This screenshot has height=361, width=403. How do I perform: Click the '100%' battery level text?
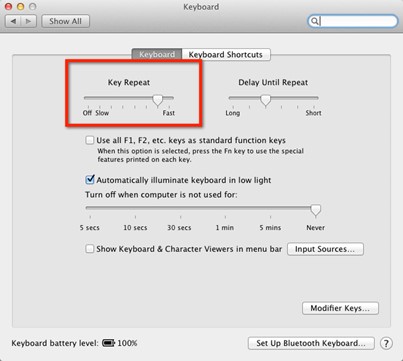[127, 343]
